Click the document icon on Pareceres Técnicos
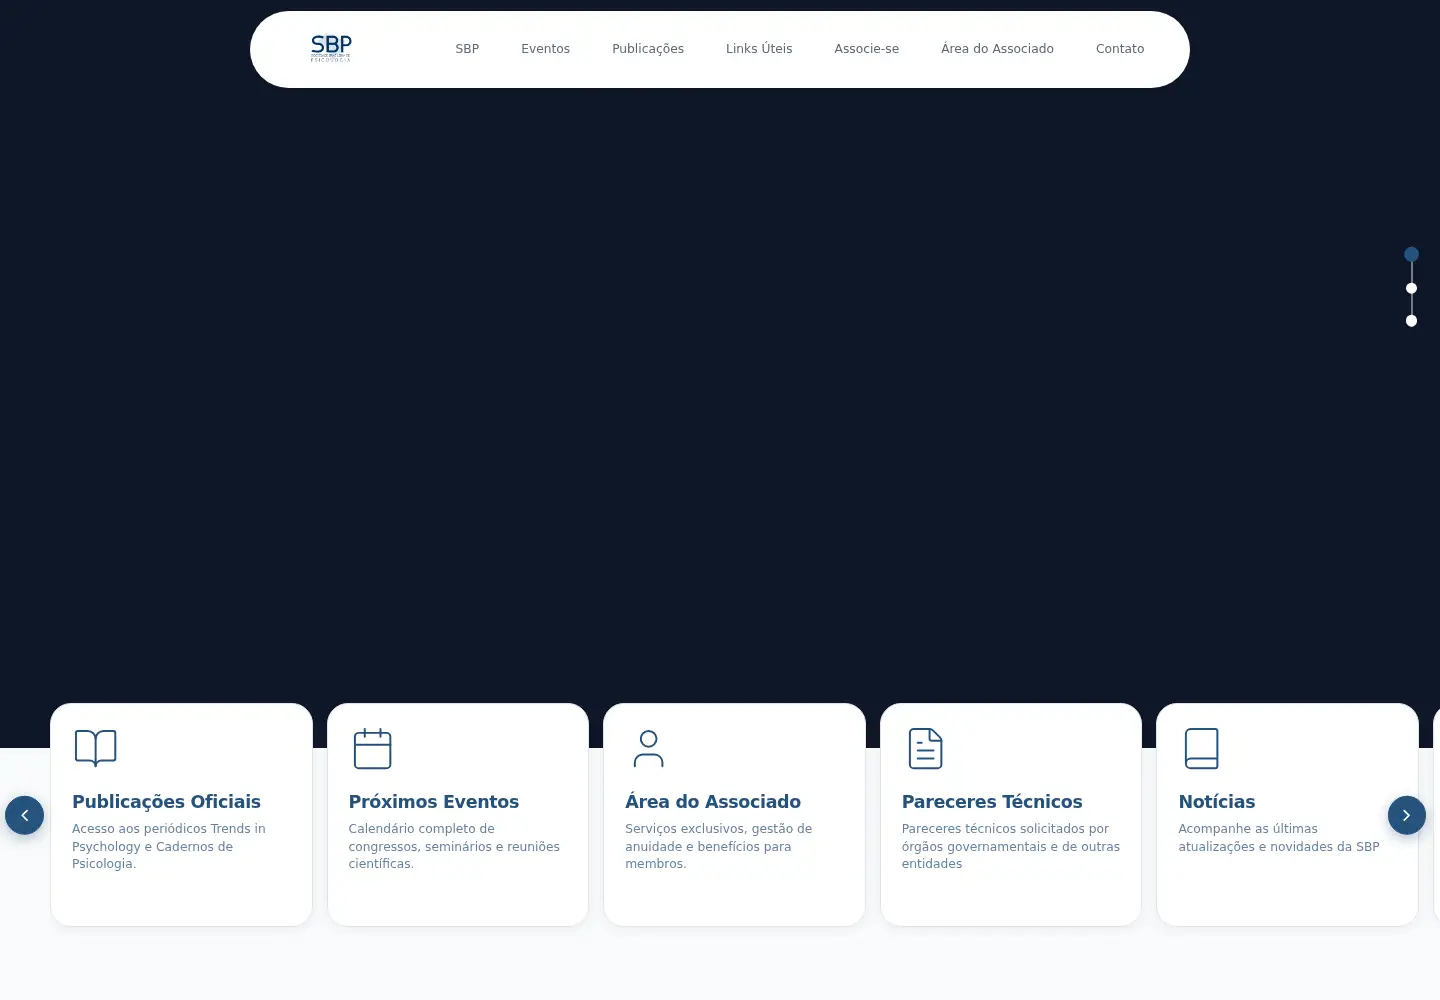The image size is (1440, 1000). pyautogui.click(x=925, y=748)
